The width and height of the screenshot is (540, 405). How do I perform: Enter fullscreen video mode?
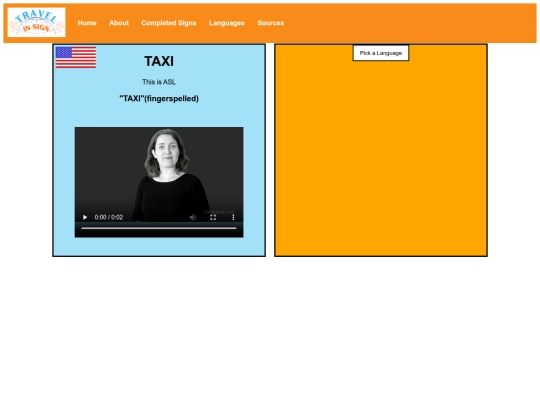click(x=213, y=217)
